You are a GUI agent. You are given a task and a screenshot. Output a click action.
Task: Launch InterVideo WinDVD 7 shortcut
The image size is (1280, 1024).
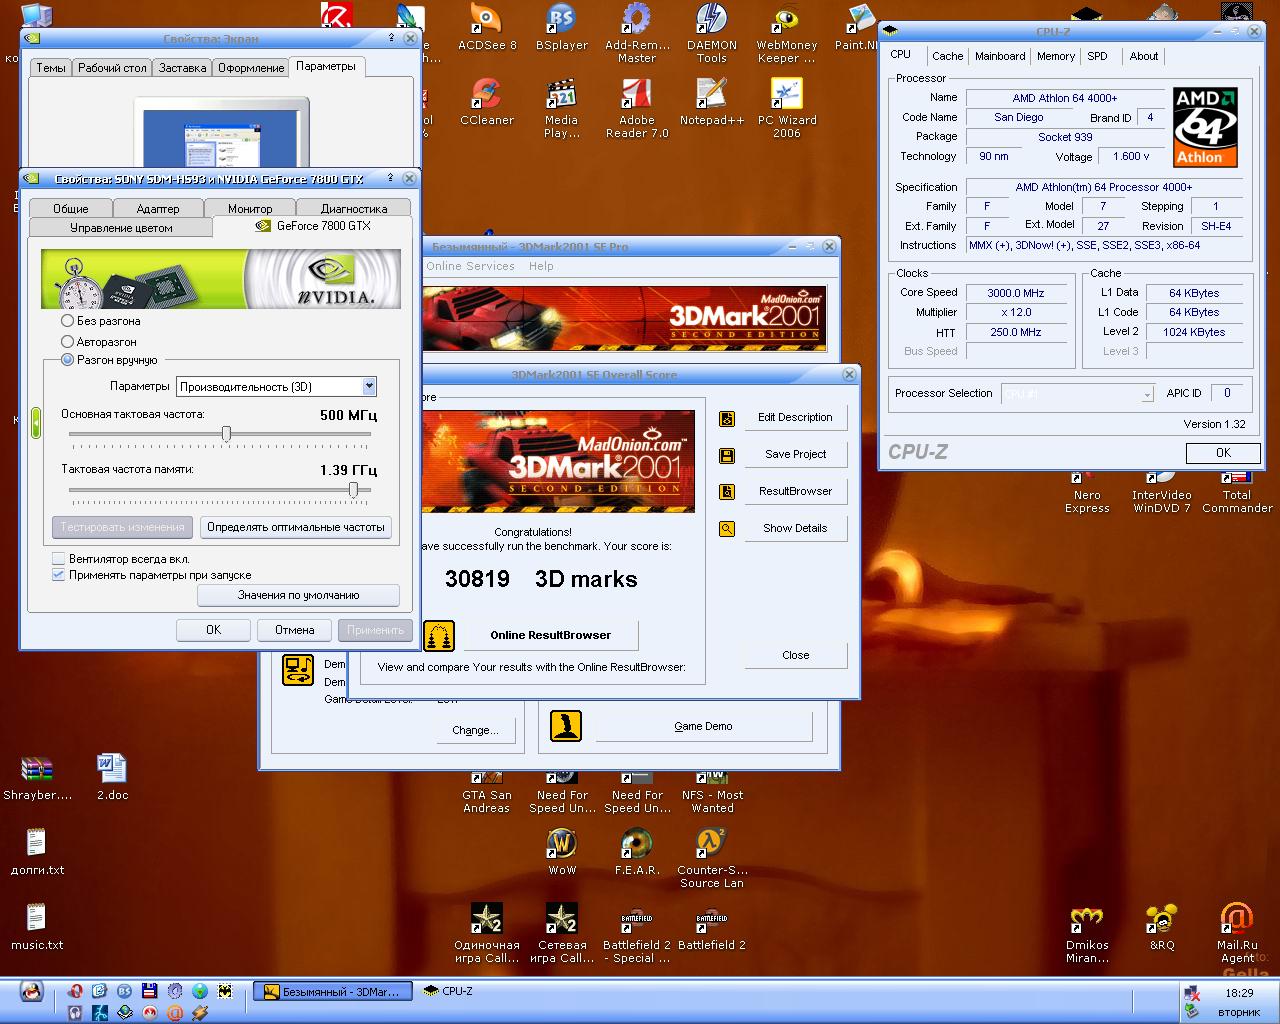point(1162,490)
